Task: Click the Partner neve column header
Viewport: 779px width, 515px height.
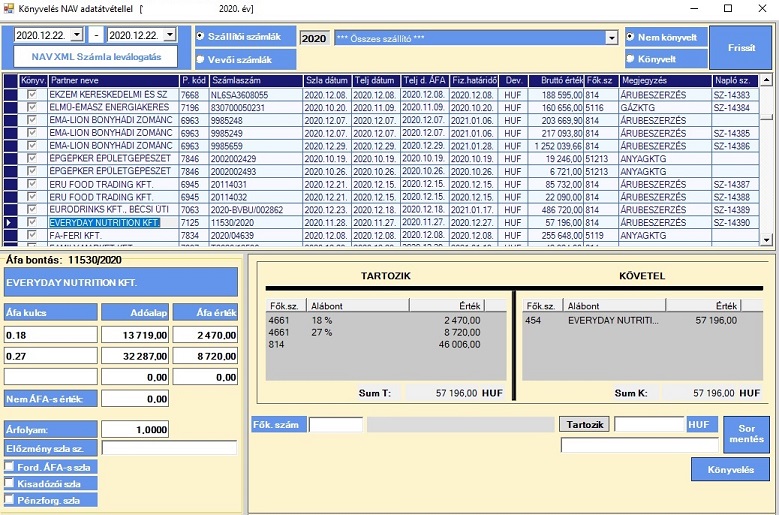Action: [x=112, y=80]
